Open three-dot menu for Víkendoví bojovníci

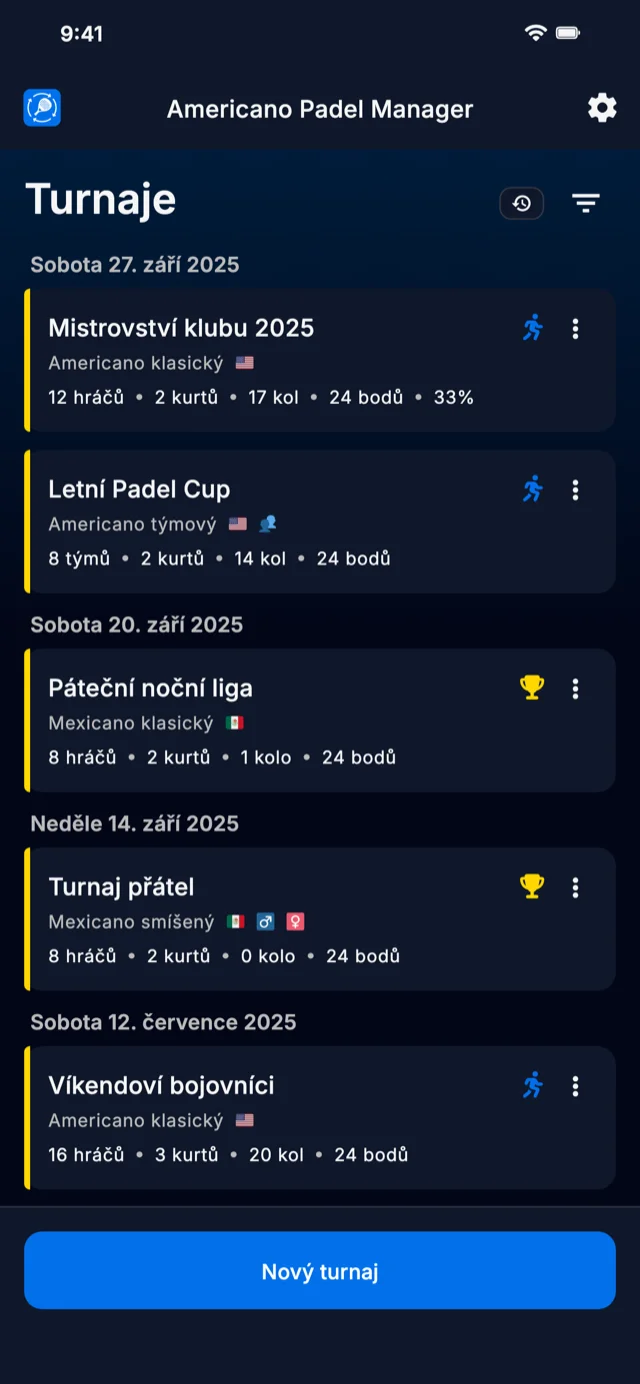tap(575, 1085)
